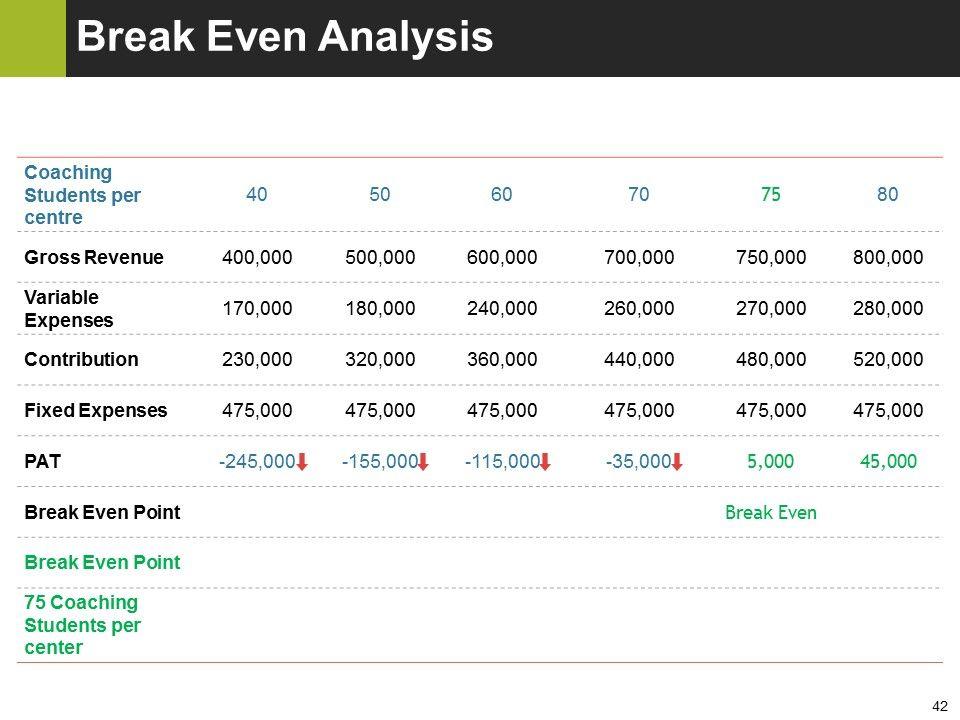Click the red down arrow beside -35,000
The width and height of the screenshot is (960, 720).
click(x=677, y=462)
